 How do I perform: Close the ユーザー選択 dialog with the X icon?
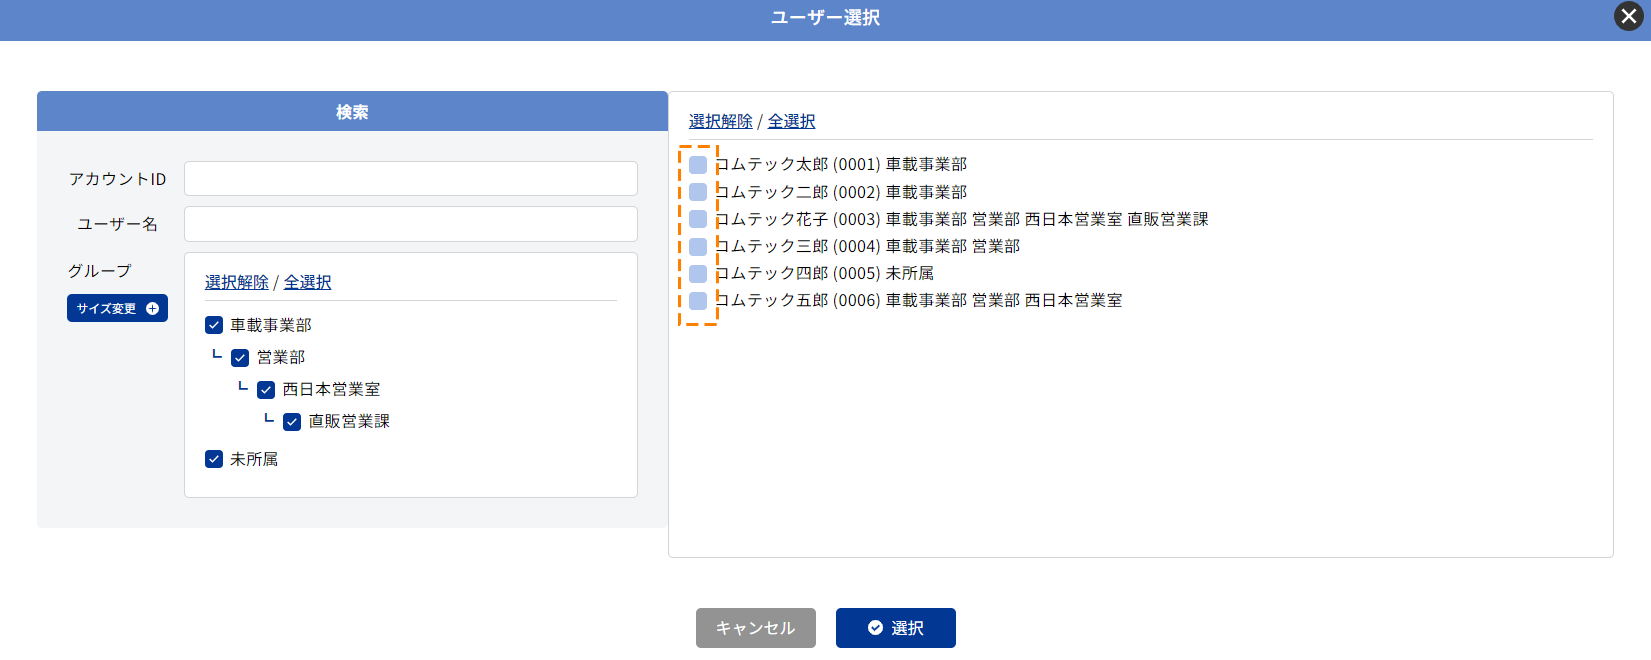point(1629,16)
